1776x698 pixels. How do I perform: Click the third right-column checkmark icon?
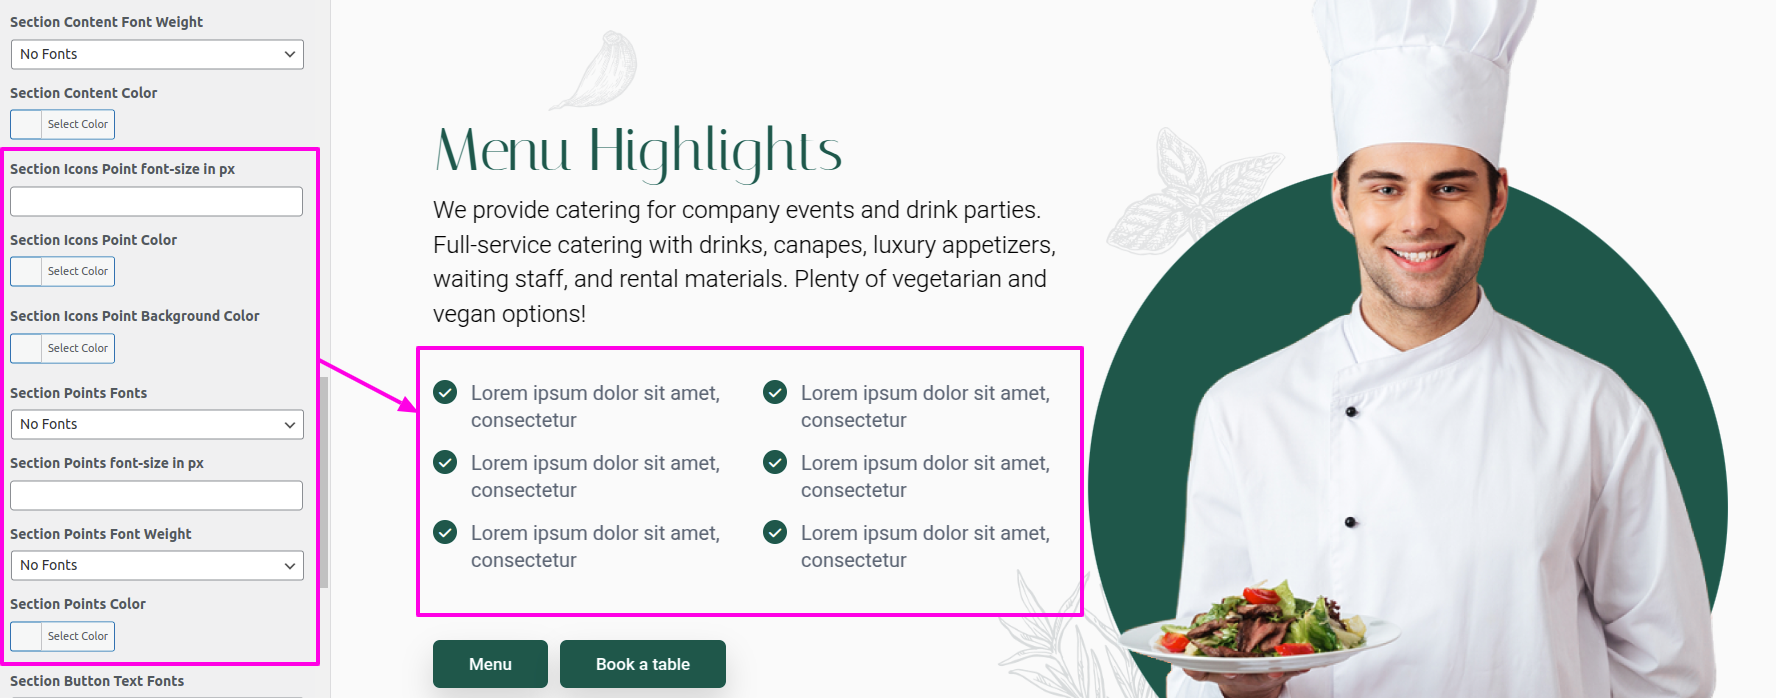775,532
